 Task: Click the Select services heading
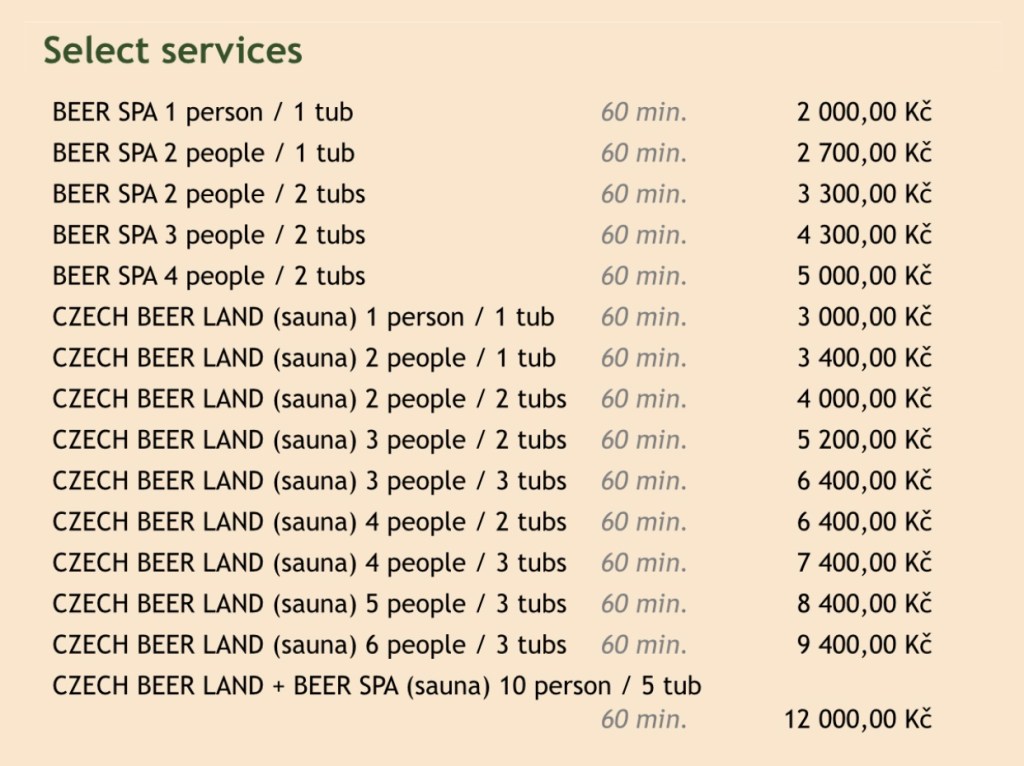tap(173, 51)
